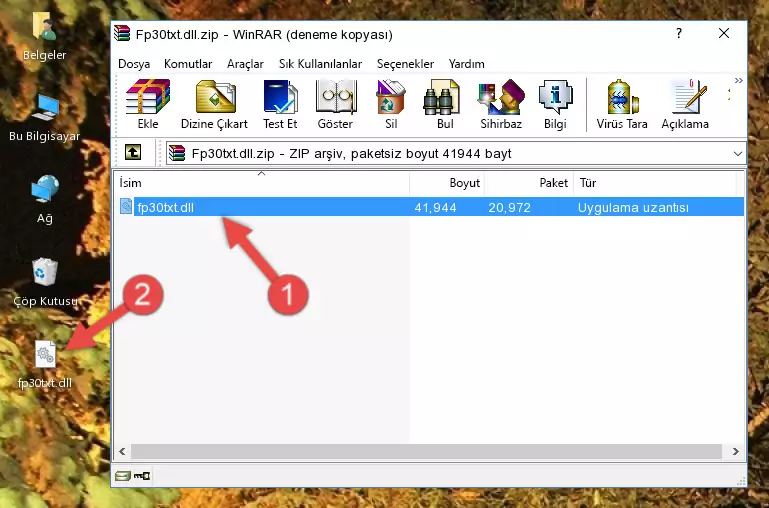
Task: Click the Sil (Delete) toolbar icon
Action: pyautogui.click(x=391, y=104)
